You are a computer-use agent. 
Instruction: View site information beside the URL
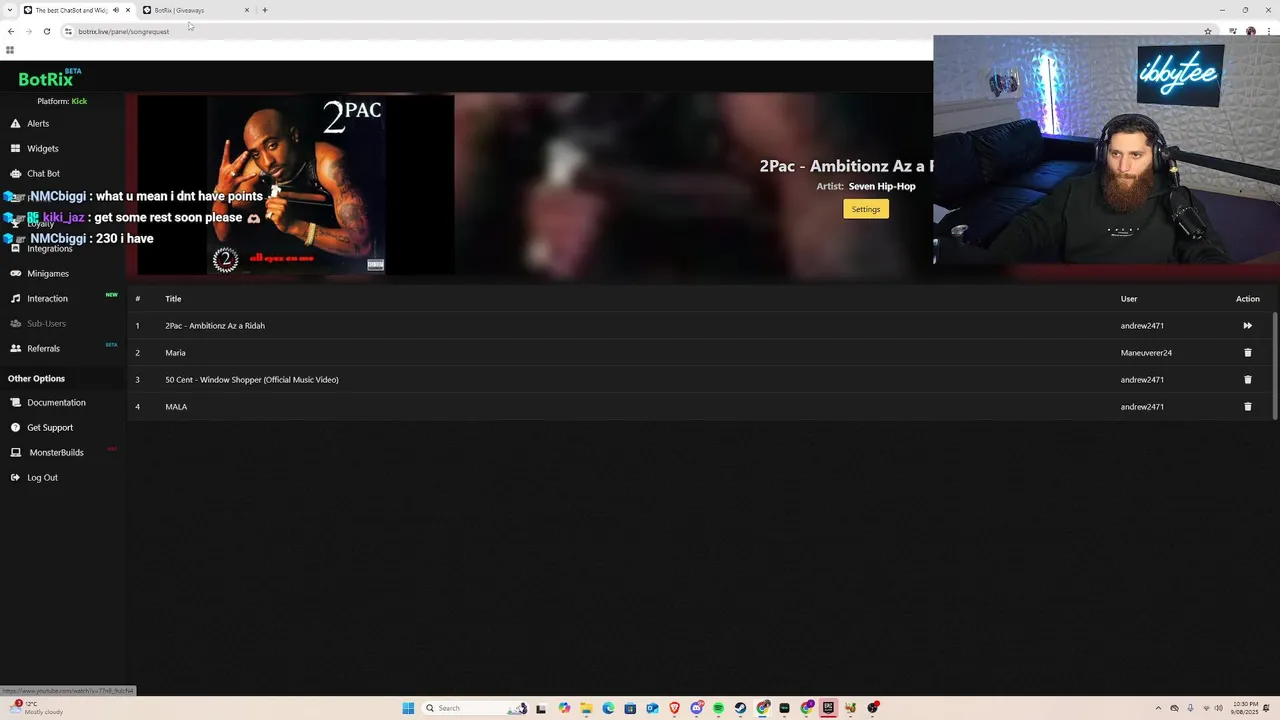click(68, 31)
